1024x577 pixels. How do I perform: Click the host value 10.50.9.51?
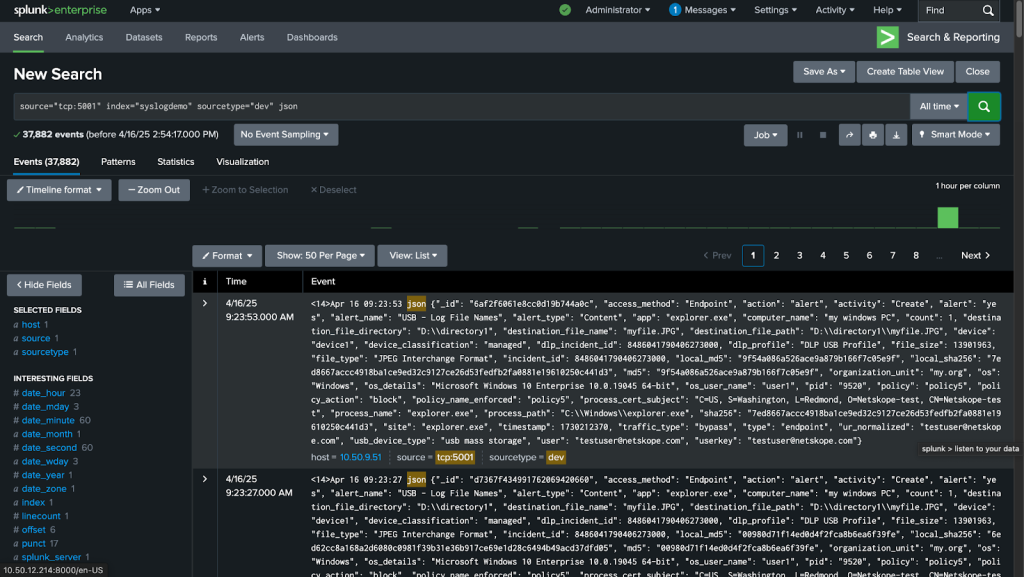coord(360,458)
